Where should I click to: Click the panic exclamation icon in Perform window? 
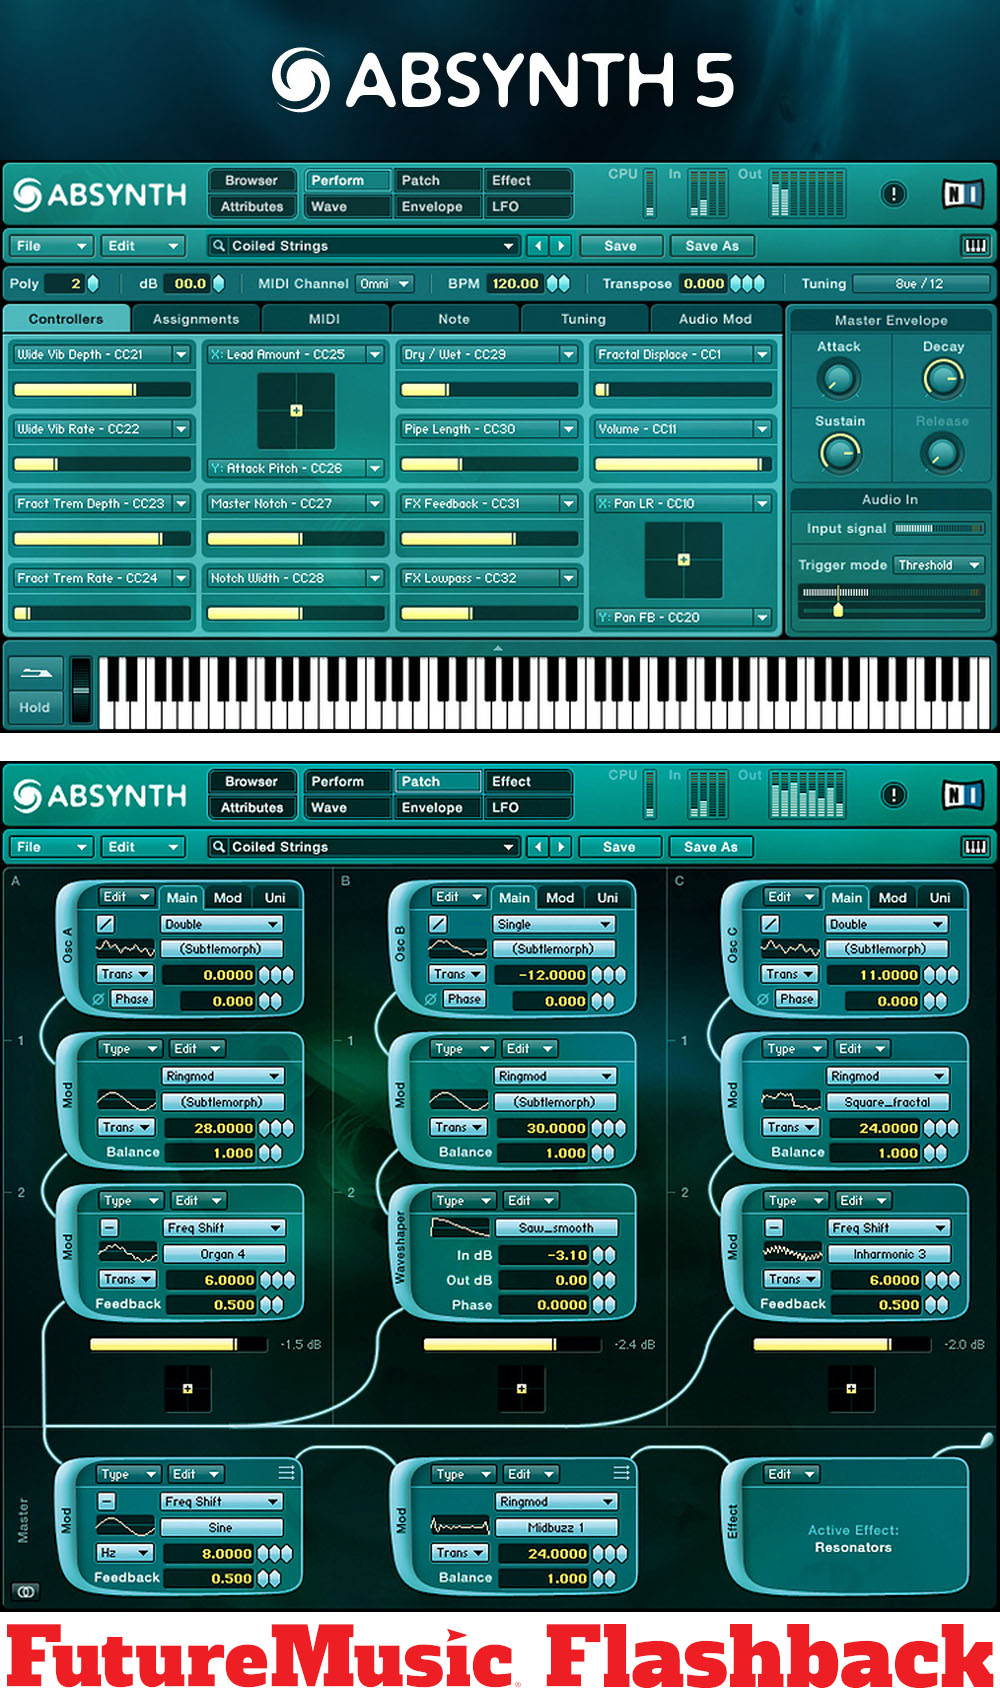click(x=893, y=194)
